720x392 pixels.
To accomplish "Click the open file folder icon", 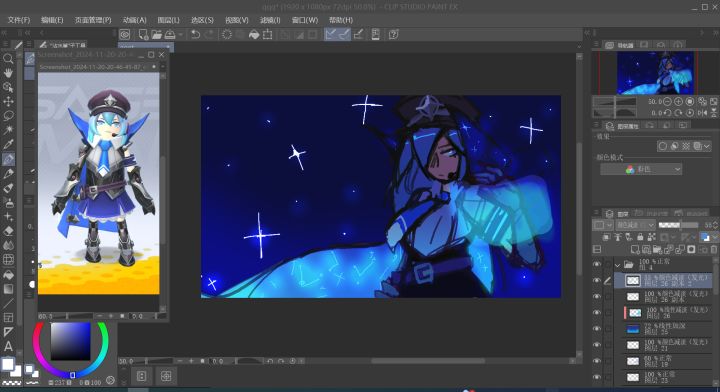I will click(x=157, y=34).
